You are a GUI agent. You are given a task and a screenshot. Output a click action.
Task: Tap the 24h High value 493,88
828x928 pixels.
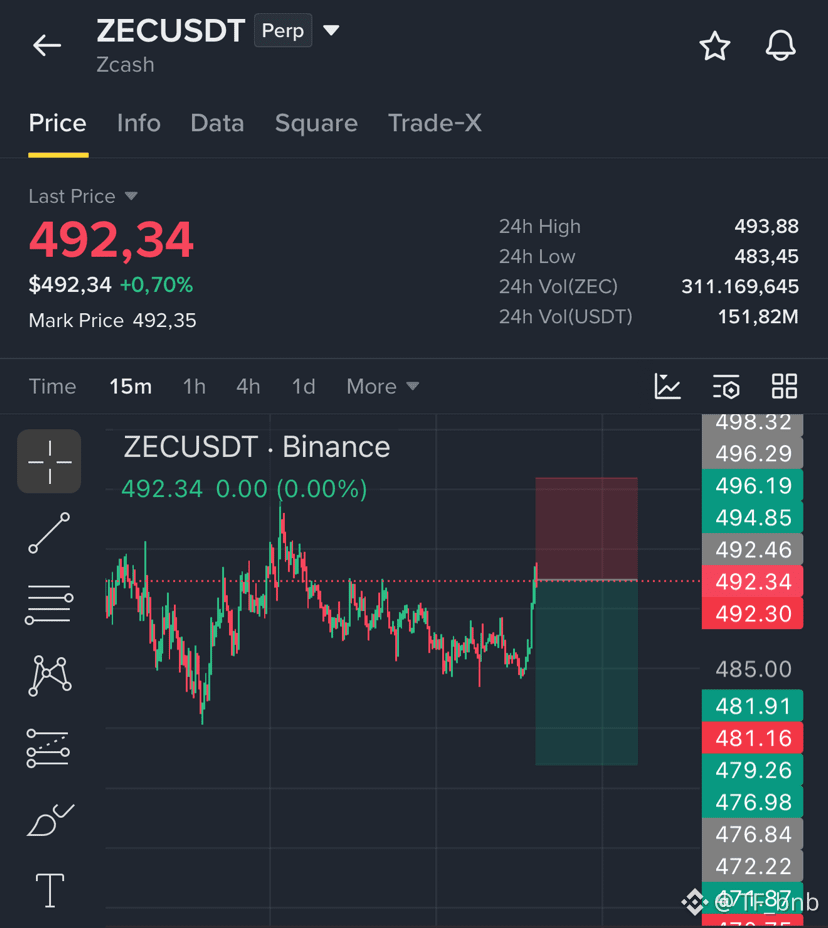coord(766,226)
